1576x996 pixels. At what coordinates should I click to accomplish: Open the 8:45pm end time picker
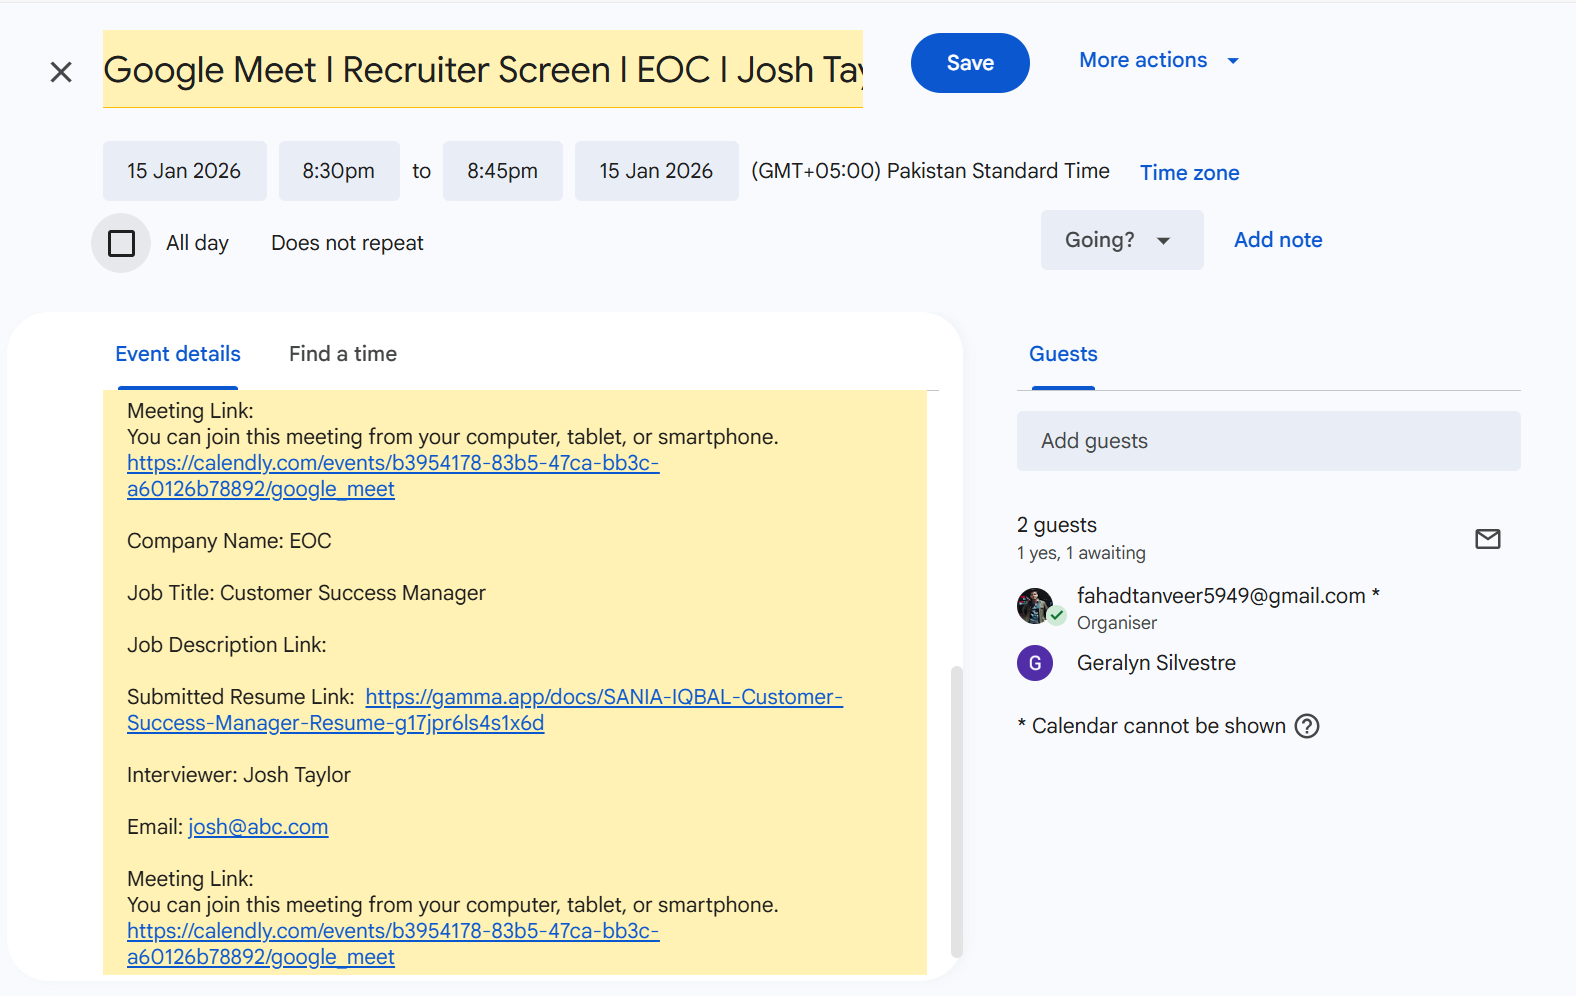[503, 171]
